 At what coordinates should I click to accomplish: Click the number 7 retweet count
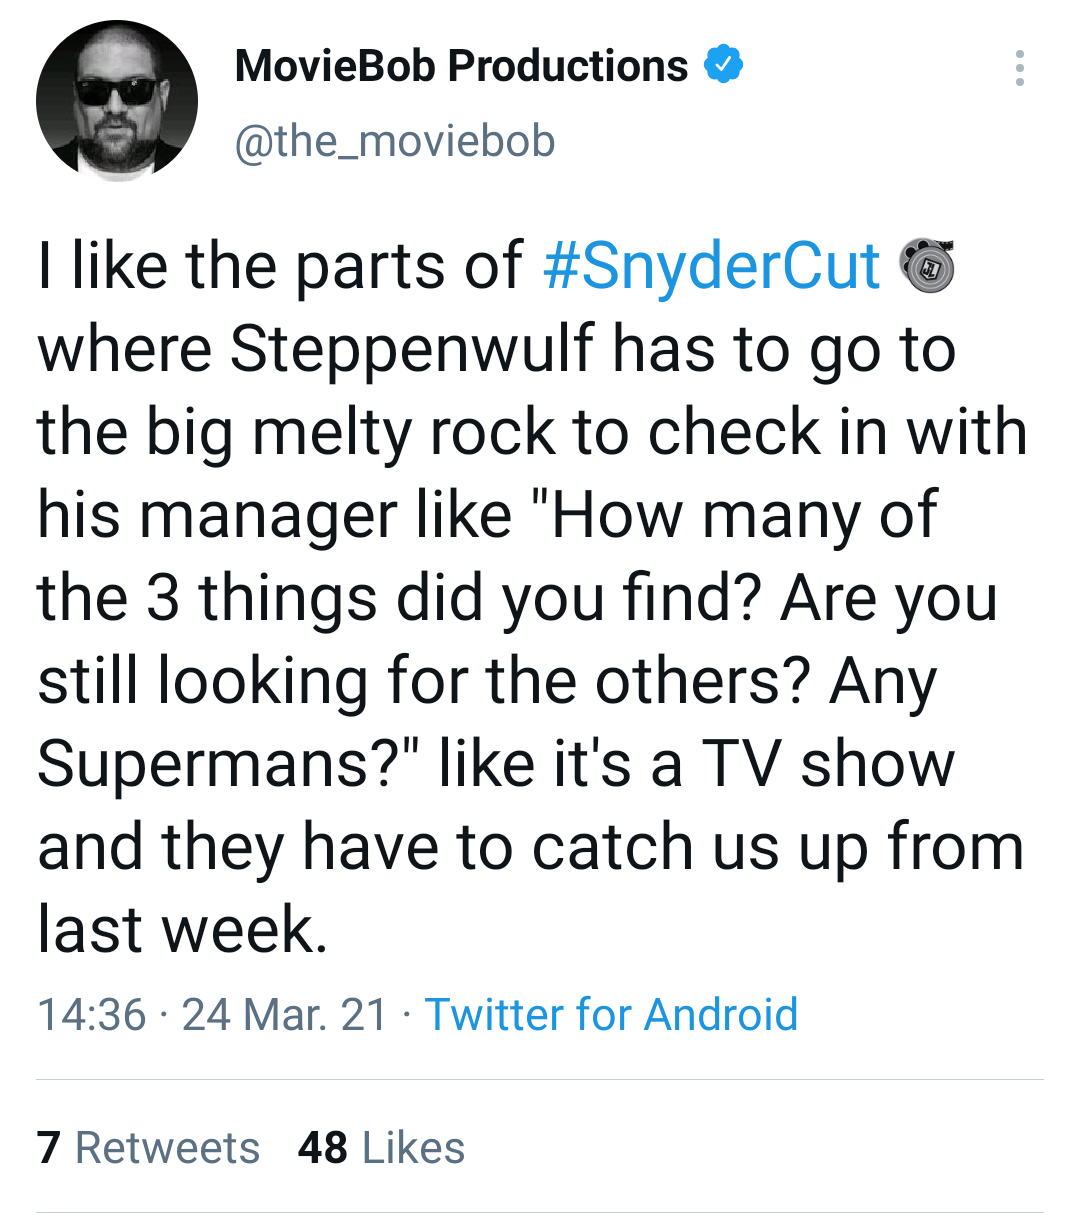tap(49, 1148)
